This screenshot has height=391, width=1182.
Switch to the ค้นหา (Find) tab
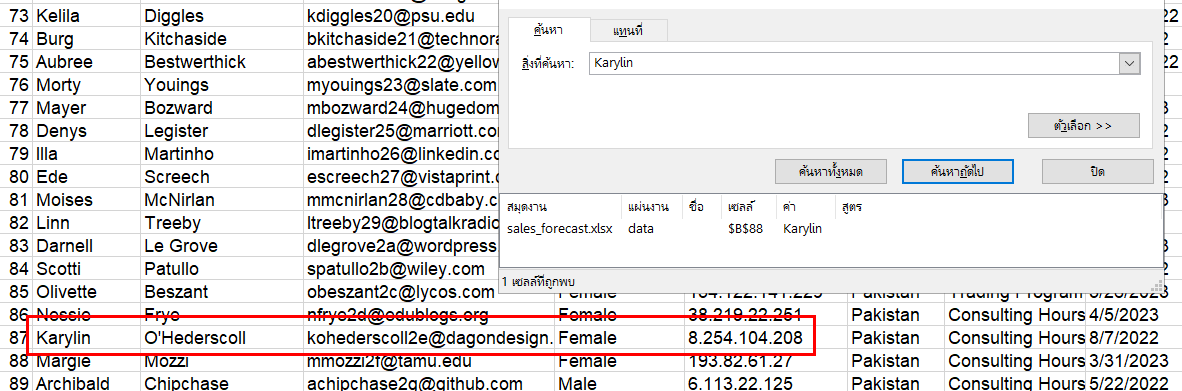tap(549, 30)
